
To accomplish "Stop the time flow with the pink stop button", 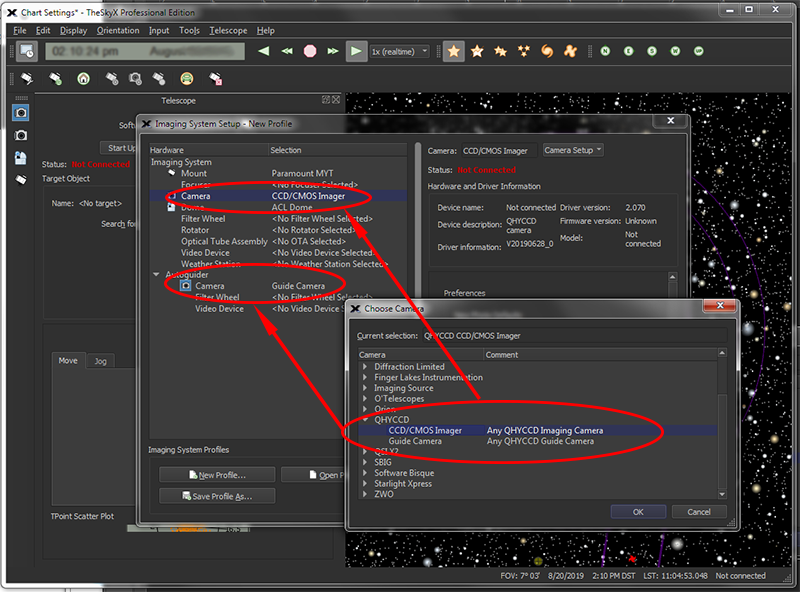I will [x=310, y=51].
